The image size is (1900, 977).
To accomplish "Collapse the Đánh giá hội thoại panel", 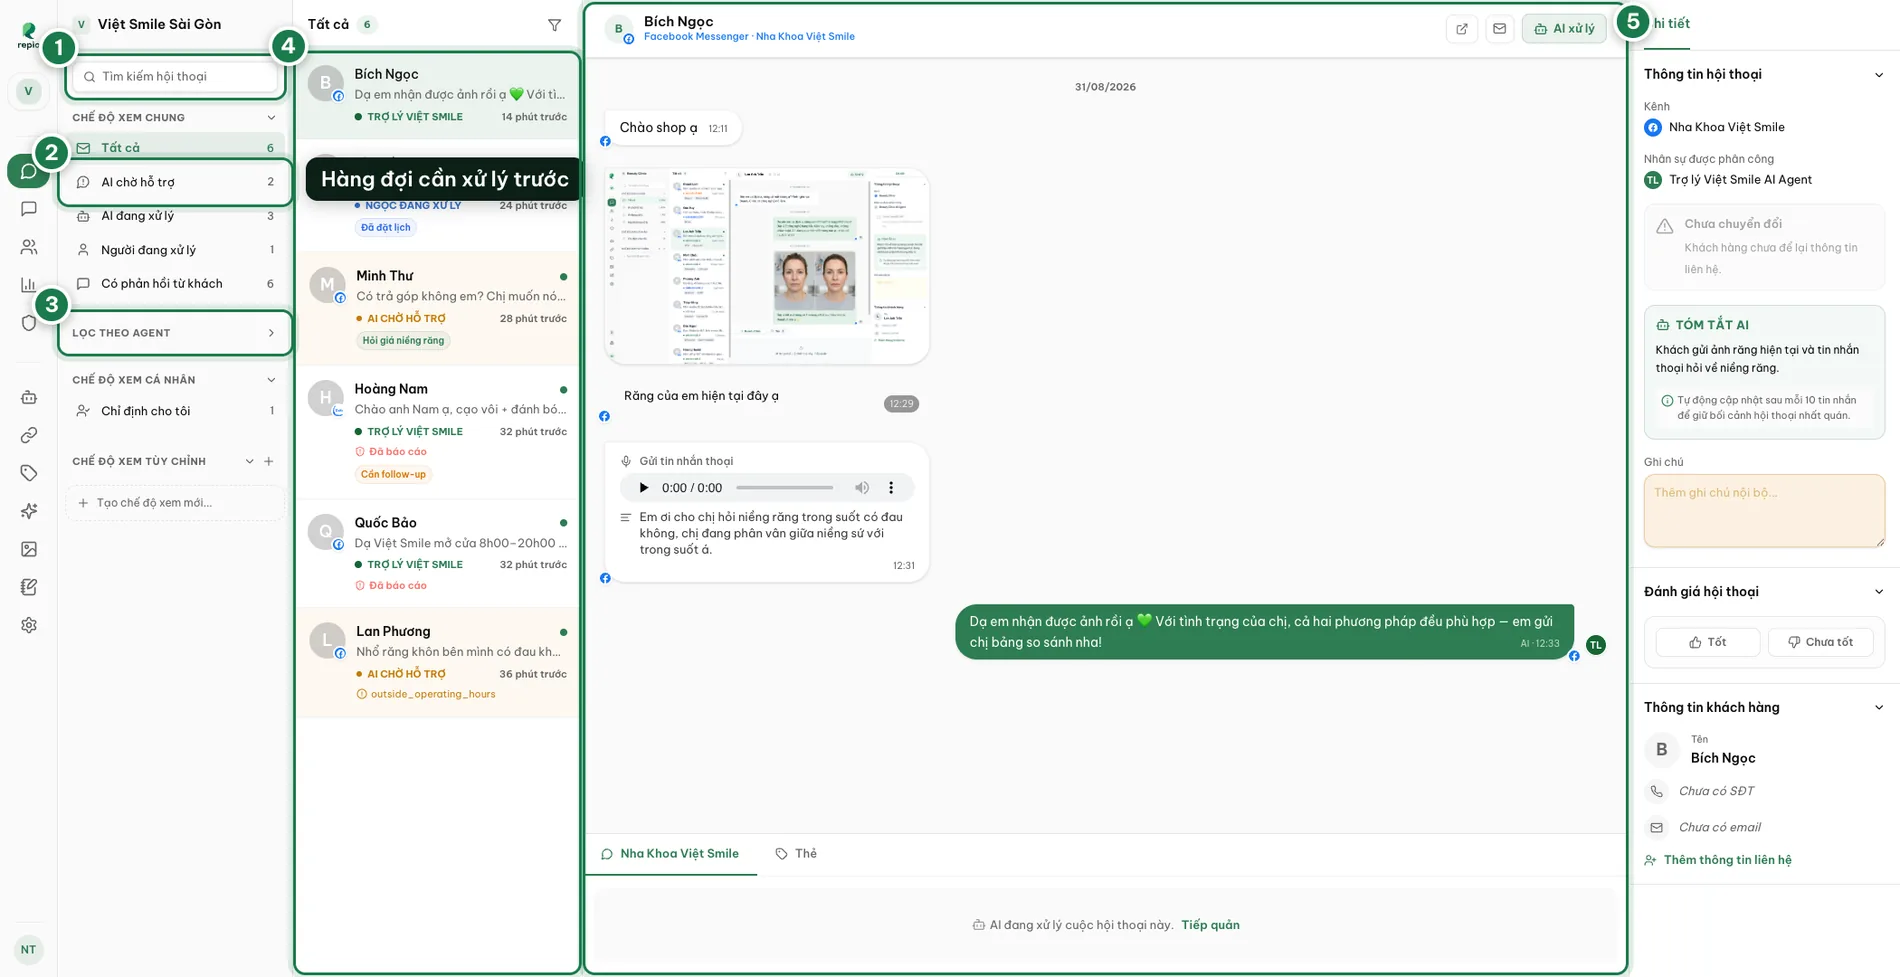I will [x=1879, y=592].
